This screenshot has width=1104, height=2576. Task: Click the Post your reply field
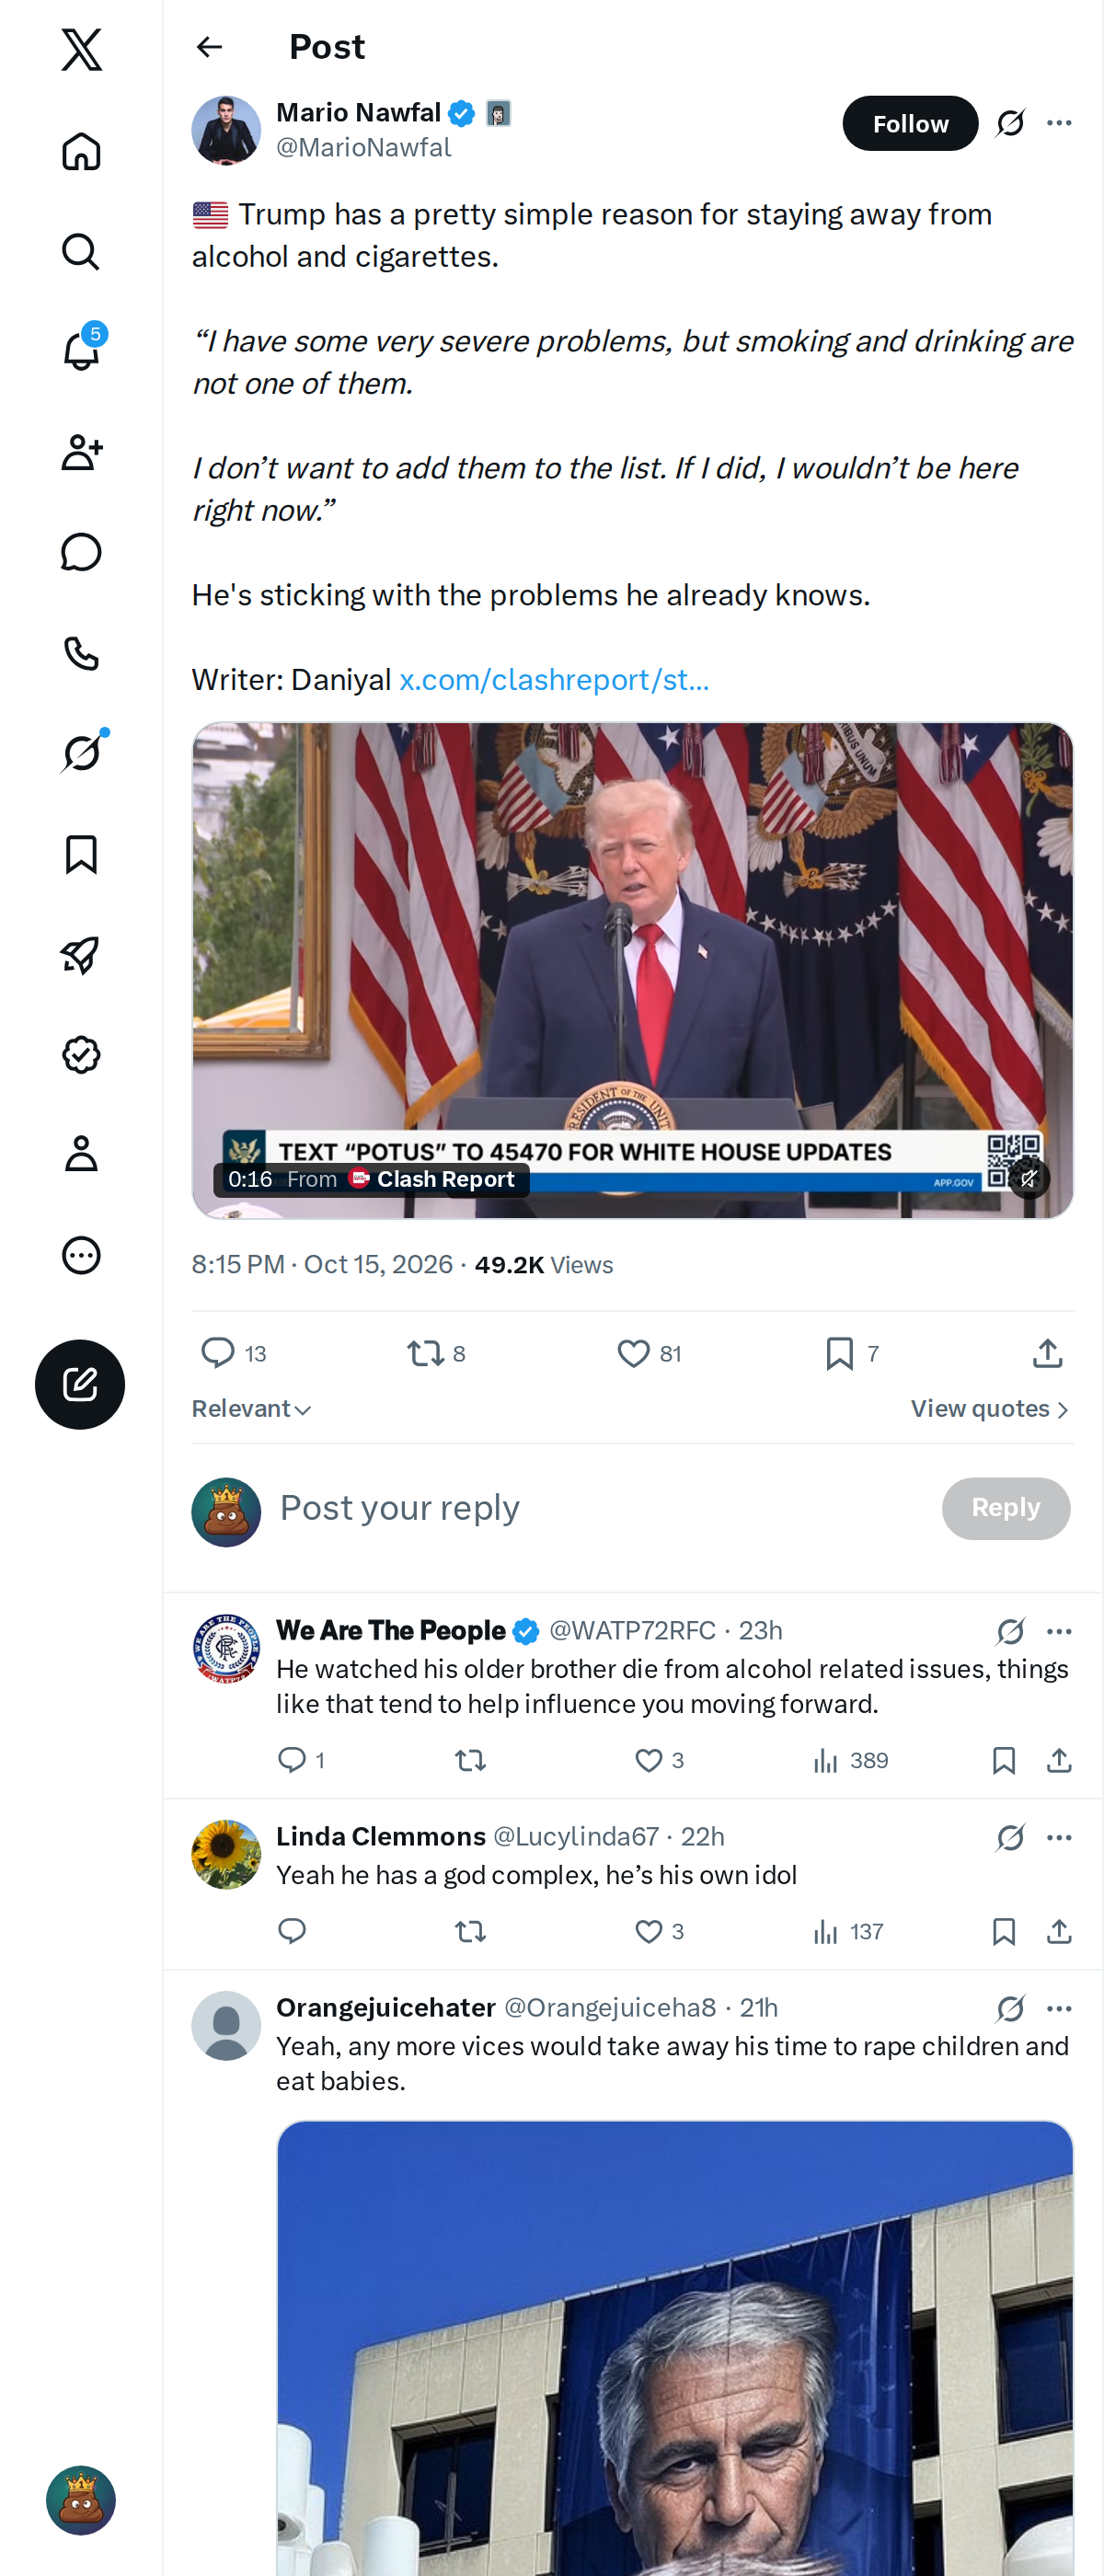click(600, 1508)
